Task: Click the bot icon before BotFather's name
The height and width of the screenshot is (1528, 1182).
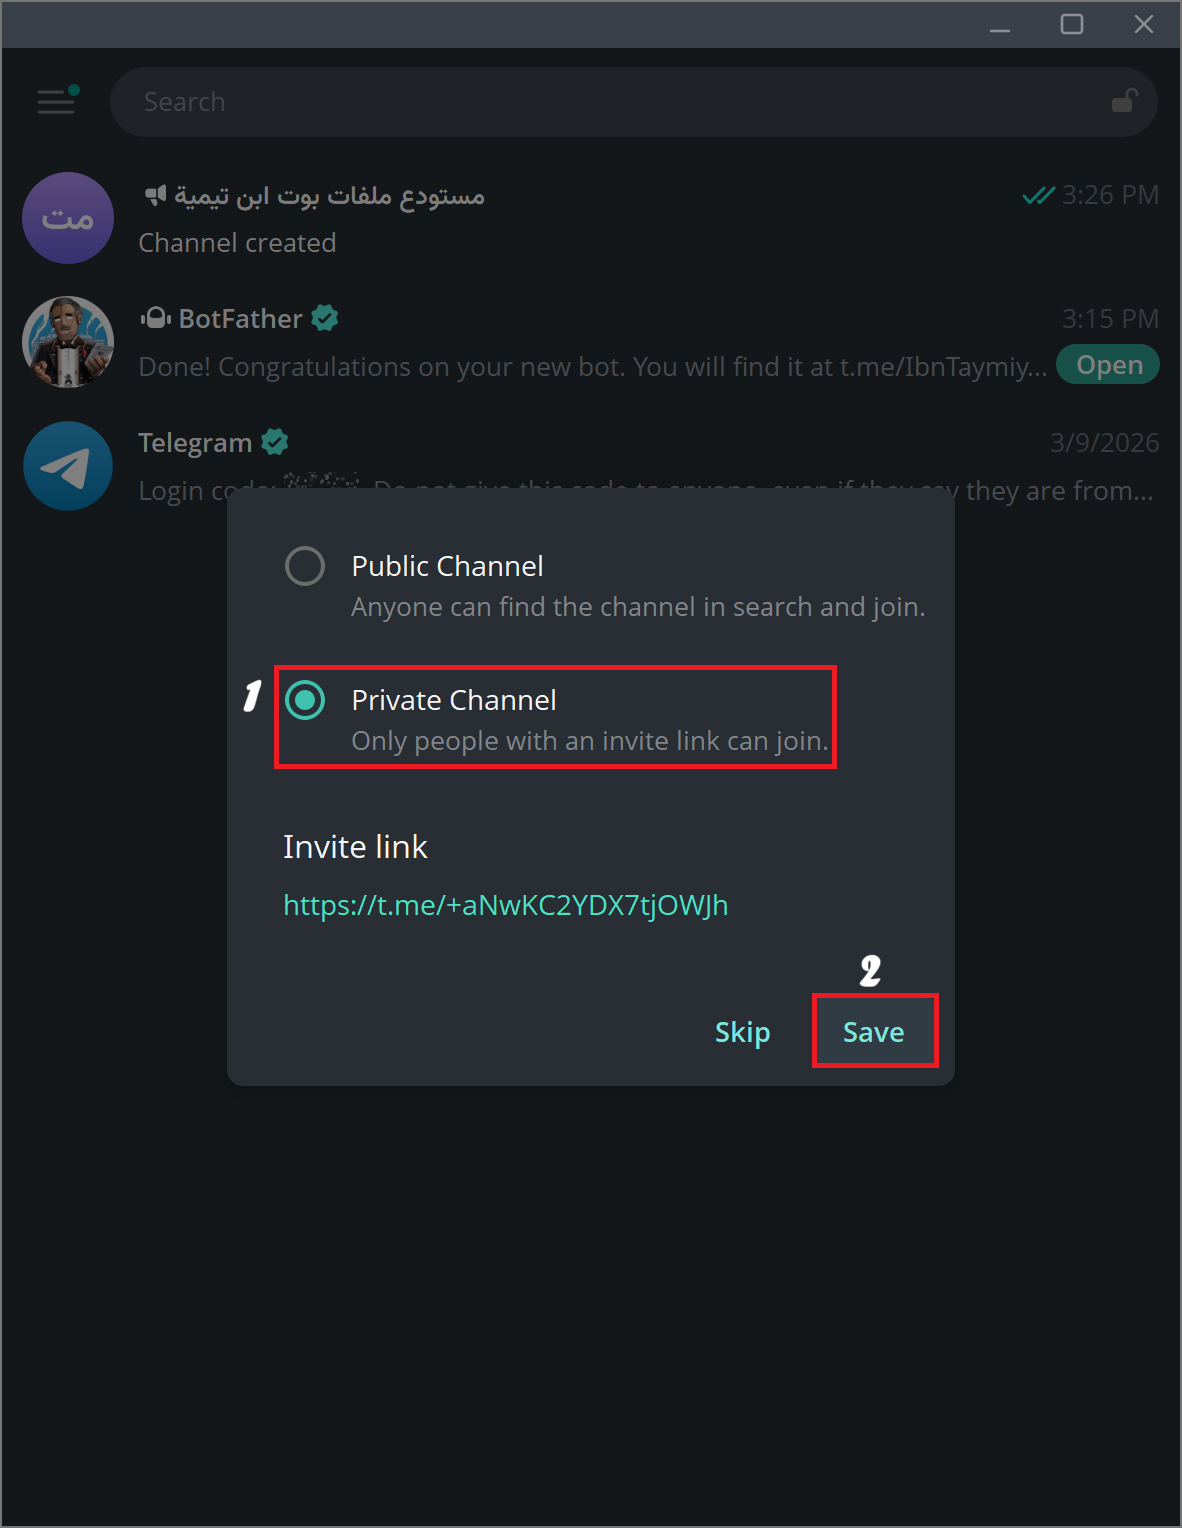Action: click(x=157, y=318)
